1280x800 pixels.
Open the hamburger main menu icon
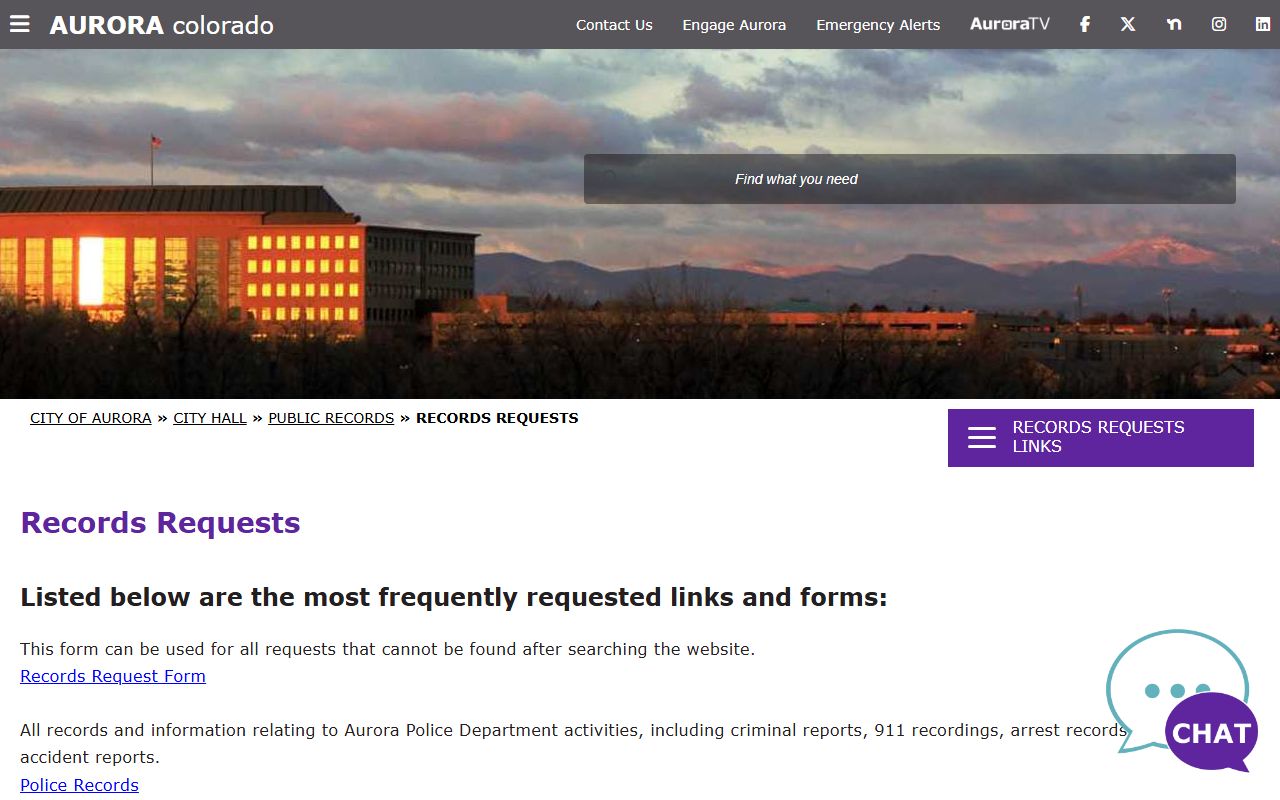pyautogui.click(x=20, y=24)
